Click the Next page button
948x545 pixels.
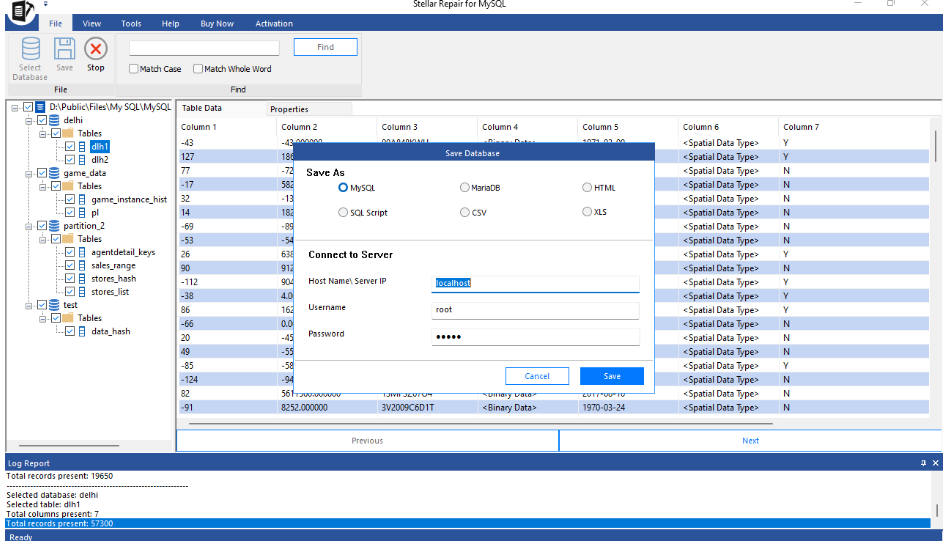tap(750, 440)
